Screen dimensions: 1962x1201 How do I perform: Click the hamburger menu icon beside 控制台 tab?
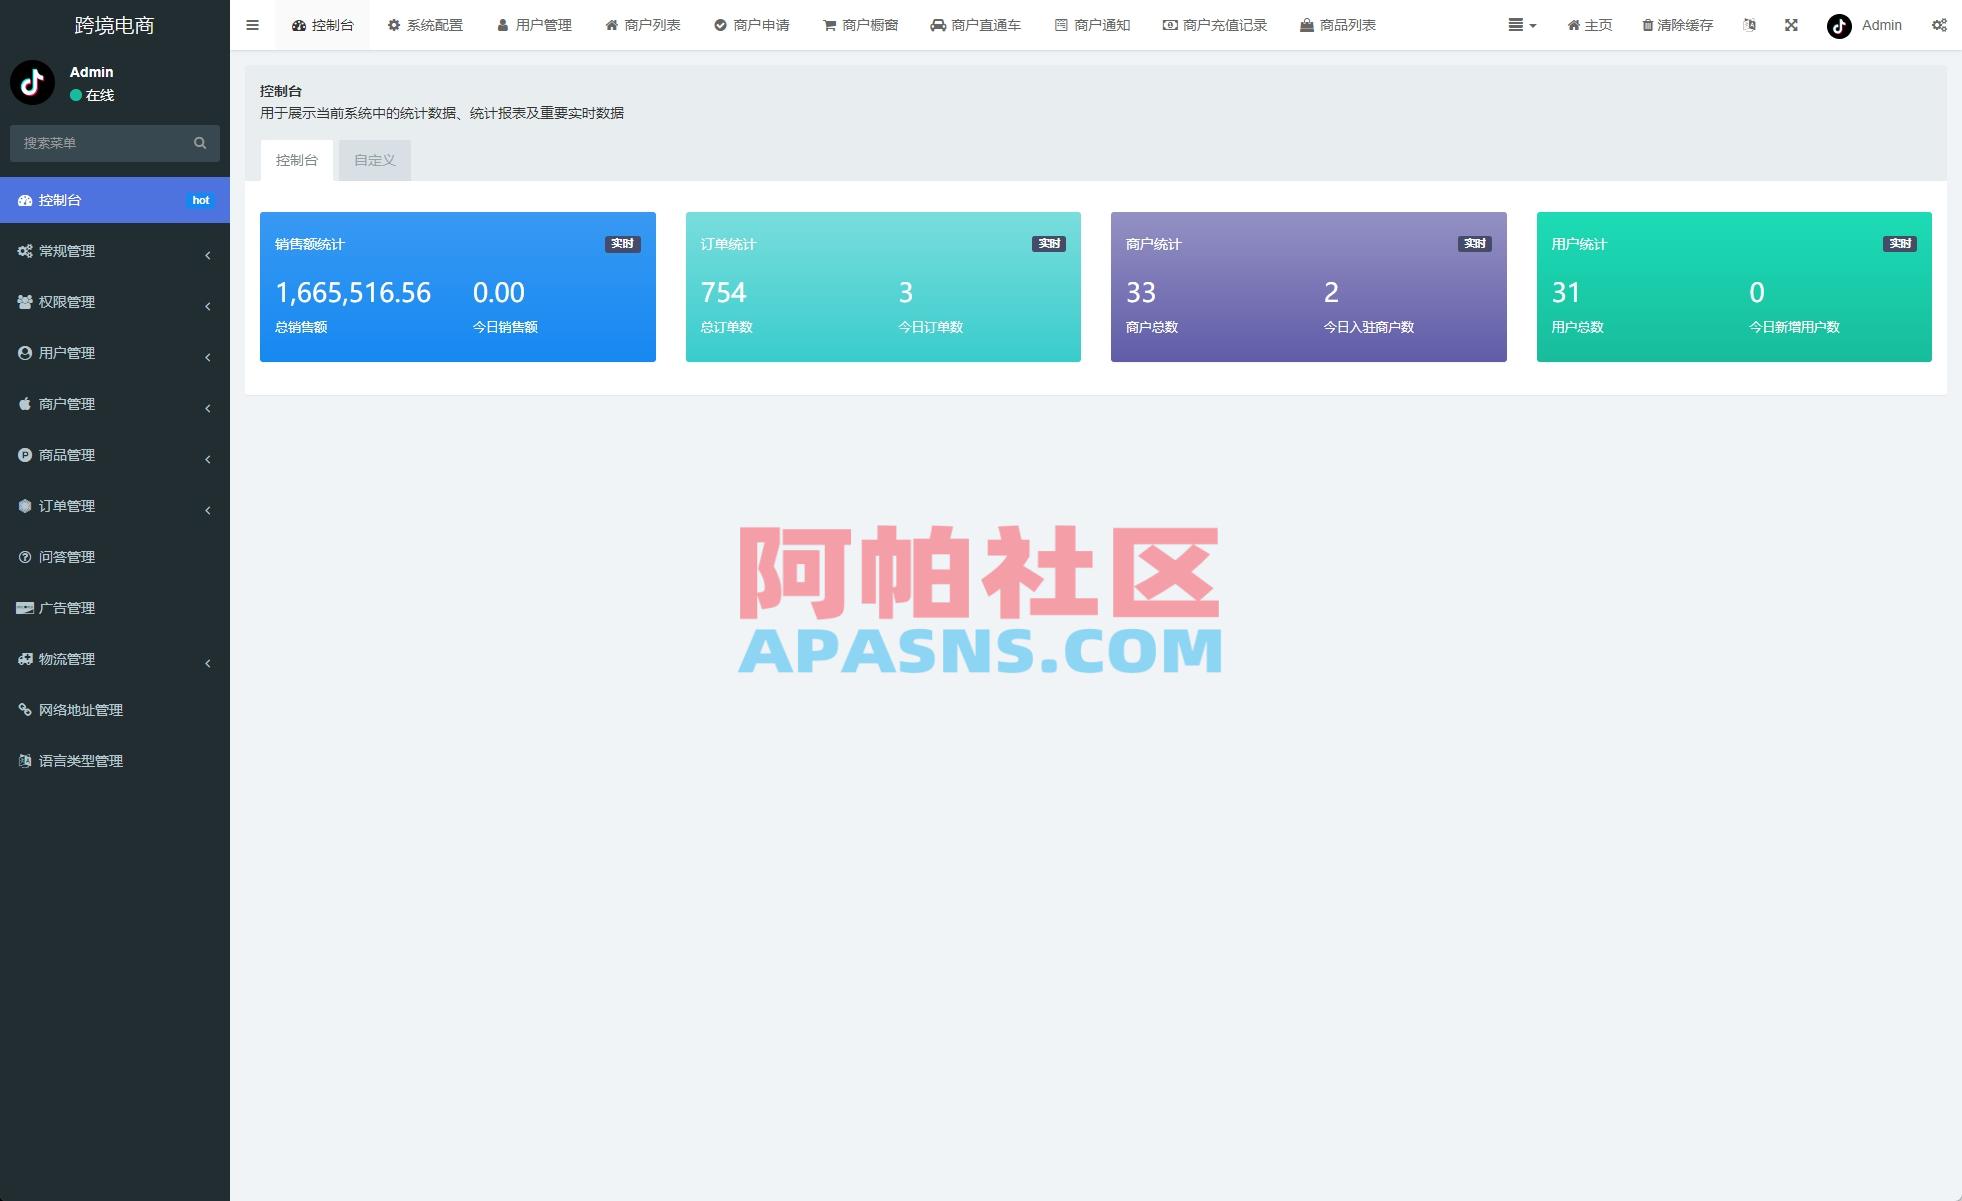tap(252, 25)
